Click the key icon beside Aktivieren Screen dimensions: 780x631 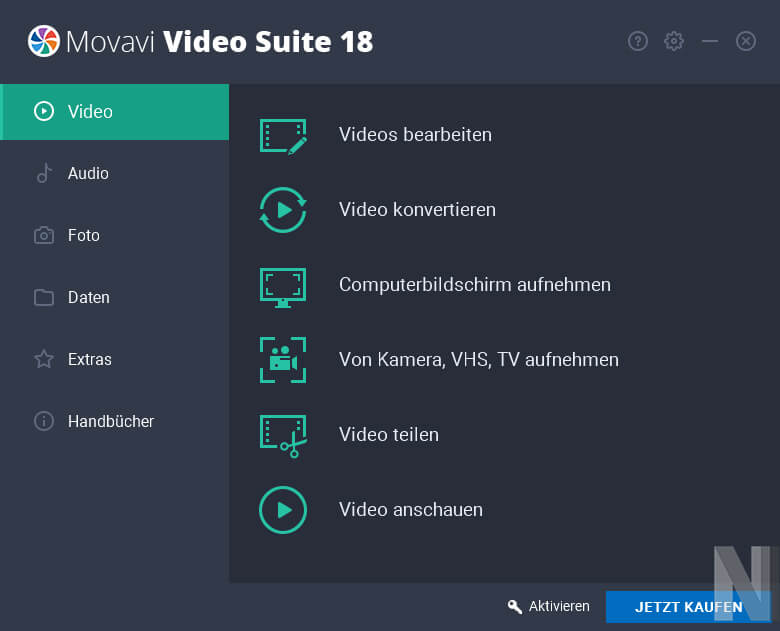tap(515, 607)
